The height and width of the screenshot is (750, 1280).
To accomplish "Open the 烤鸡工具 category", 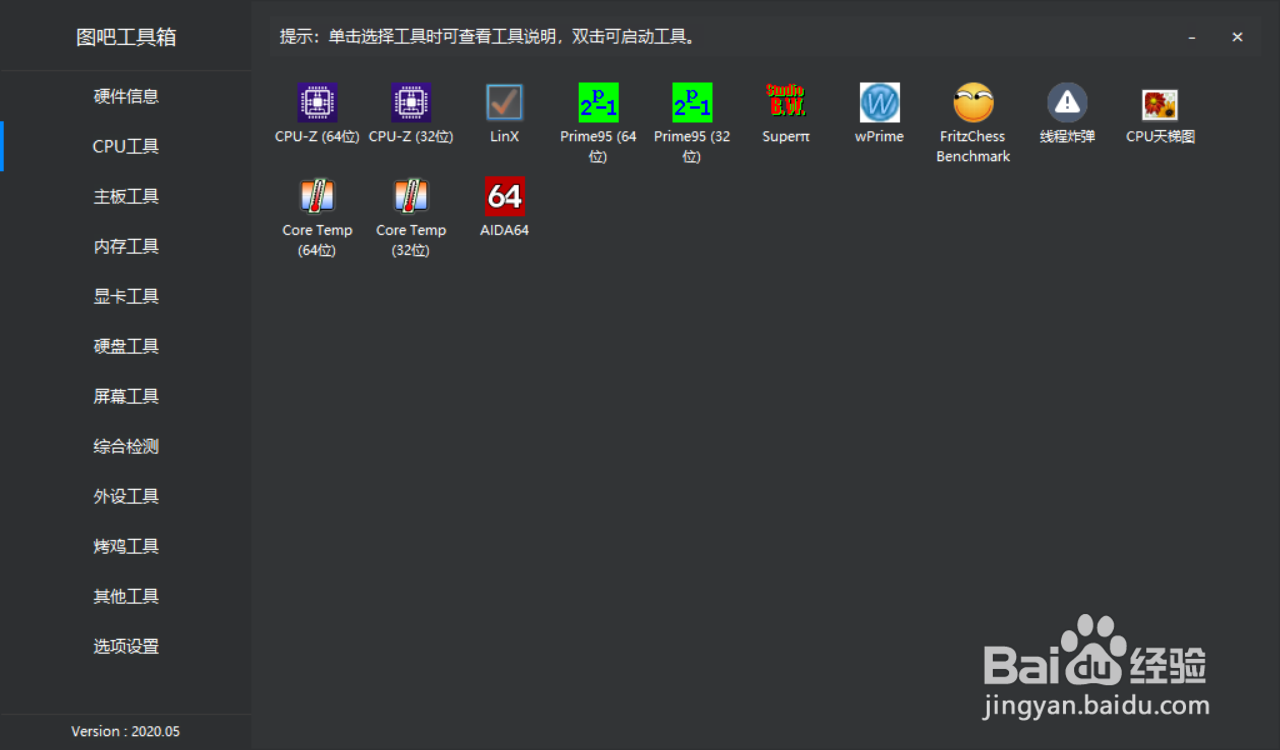I will [126, 546].
